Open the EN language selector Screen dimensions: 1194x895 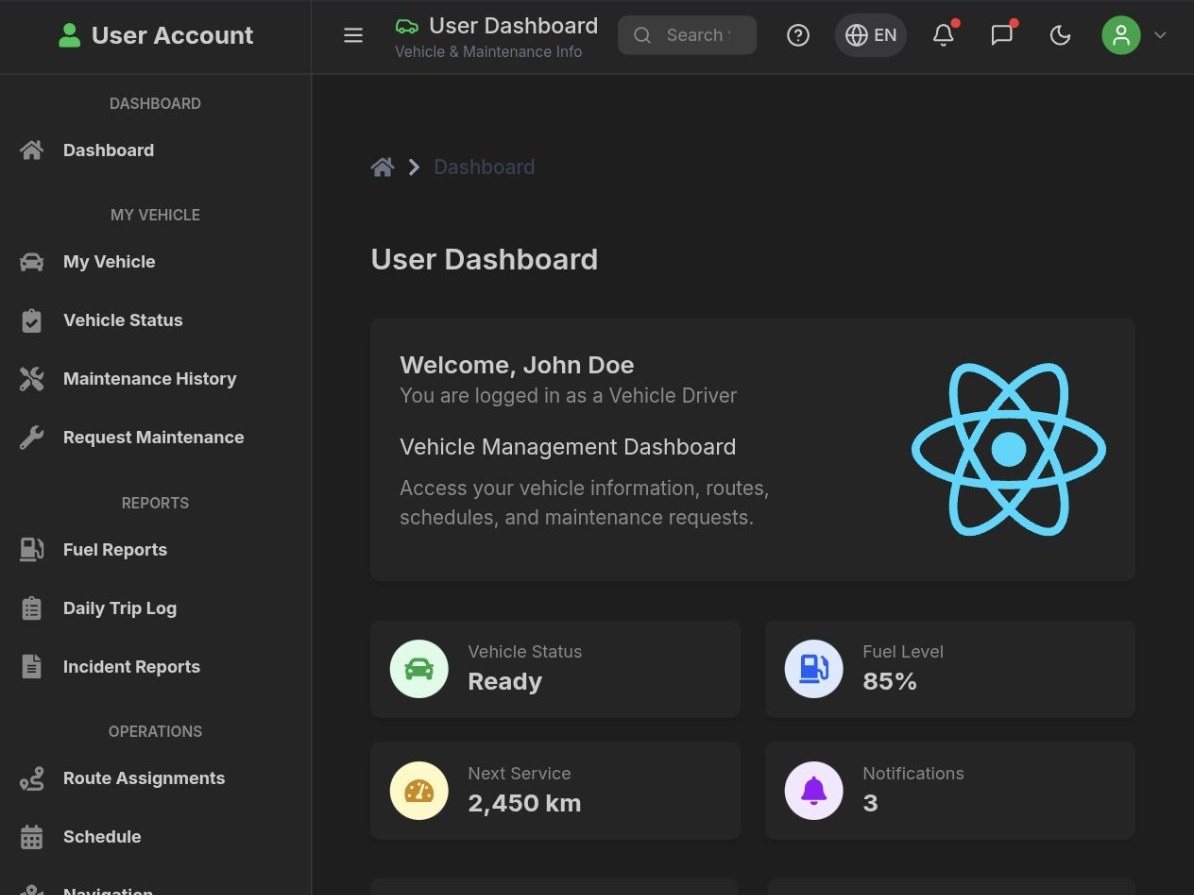click(870, 35)
